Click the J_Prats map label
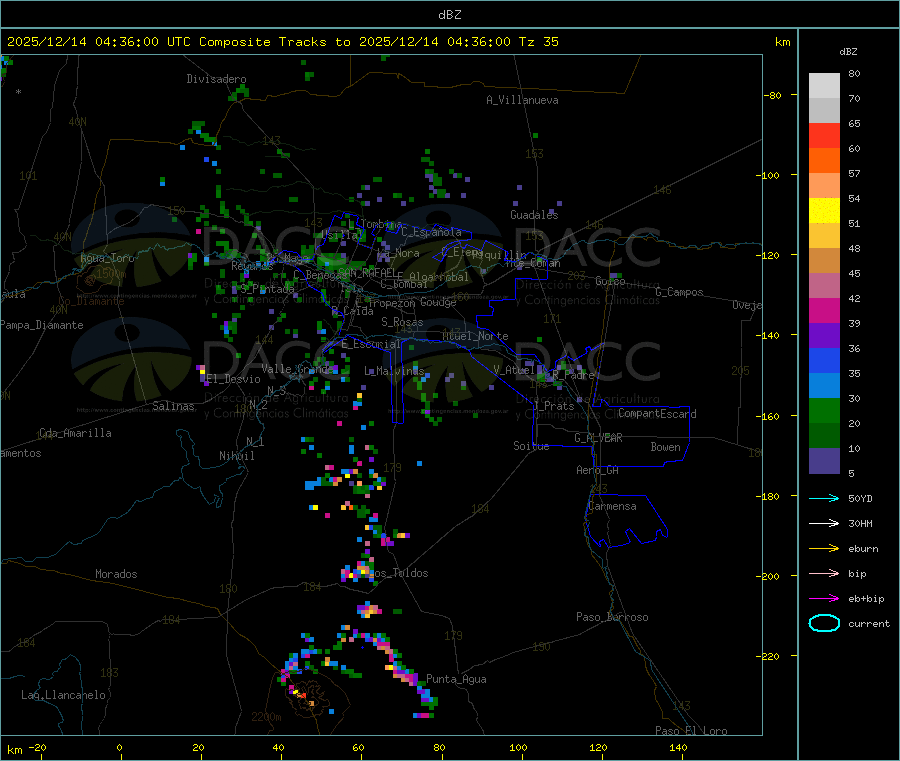Viewport: 900px width, 761px height. pos(554,406)
